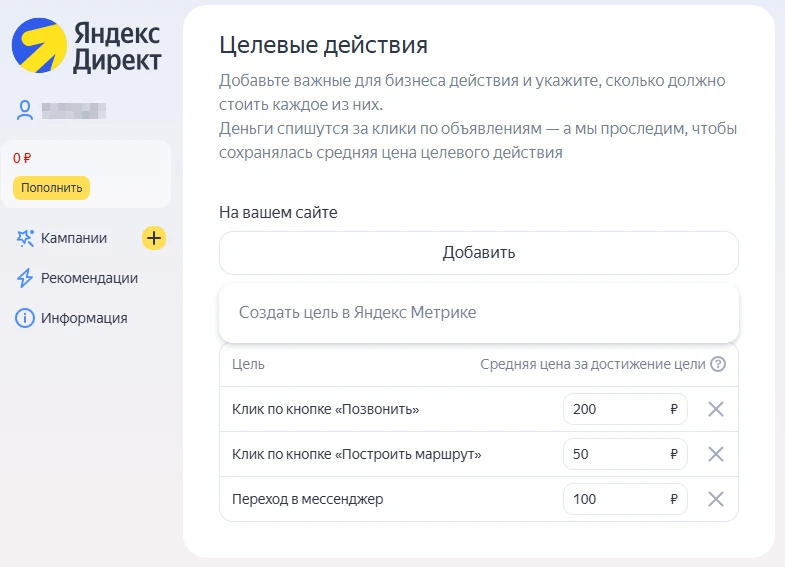Open the user profile icon
785x567 pixels.
[25, 111]
